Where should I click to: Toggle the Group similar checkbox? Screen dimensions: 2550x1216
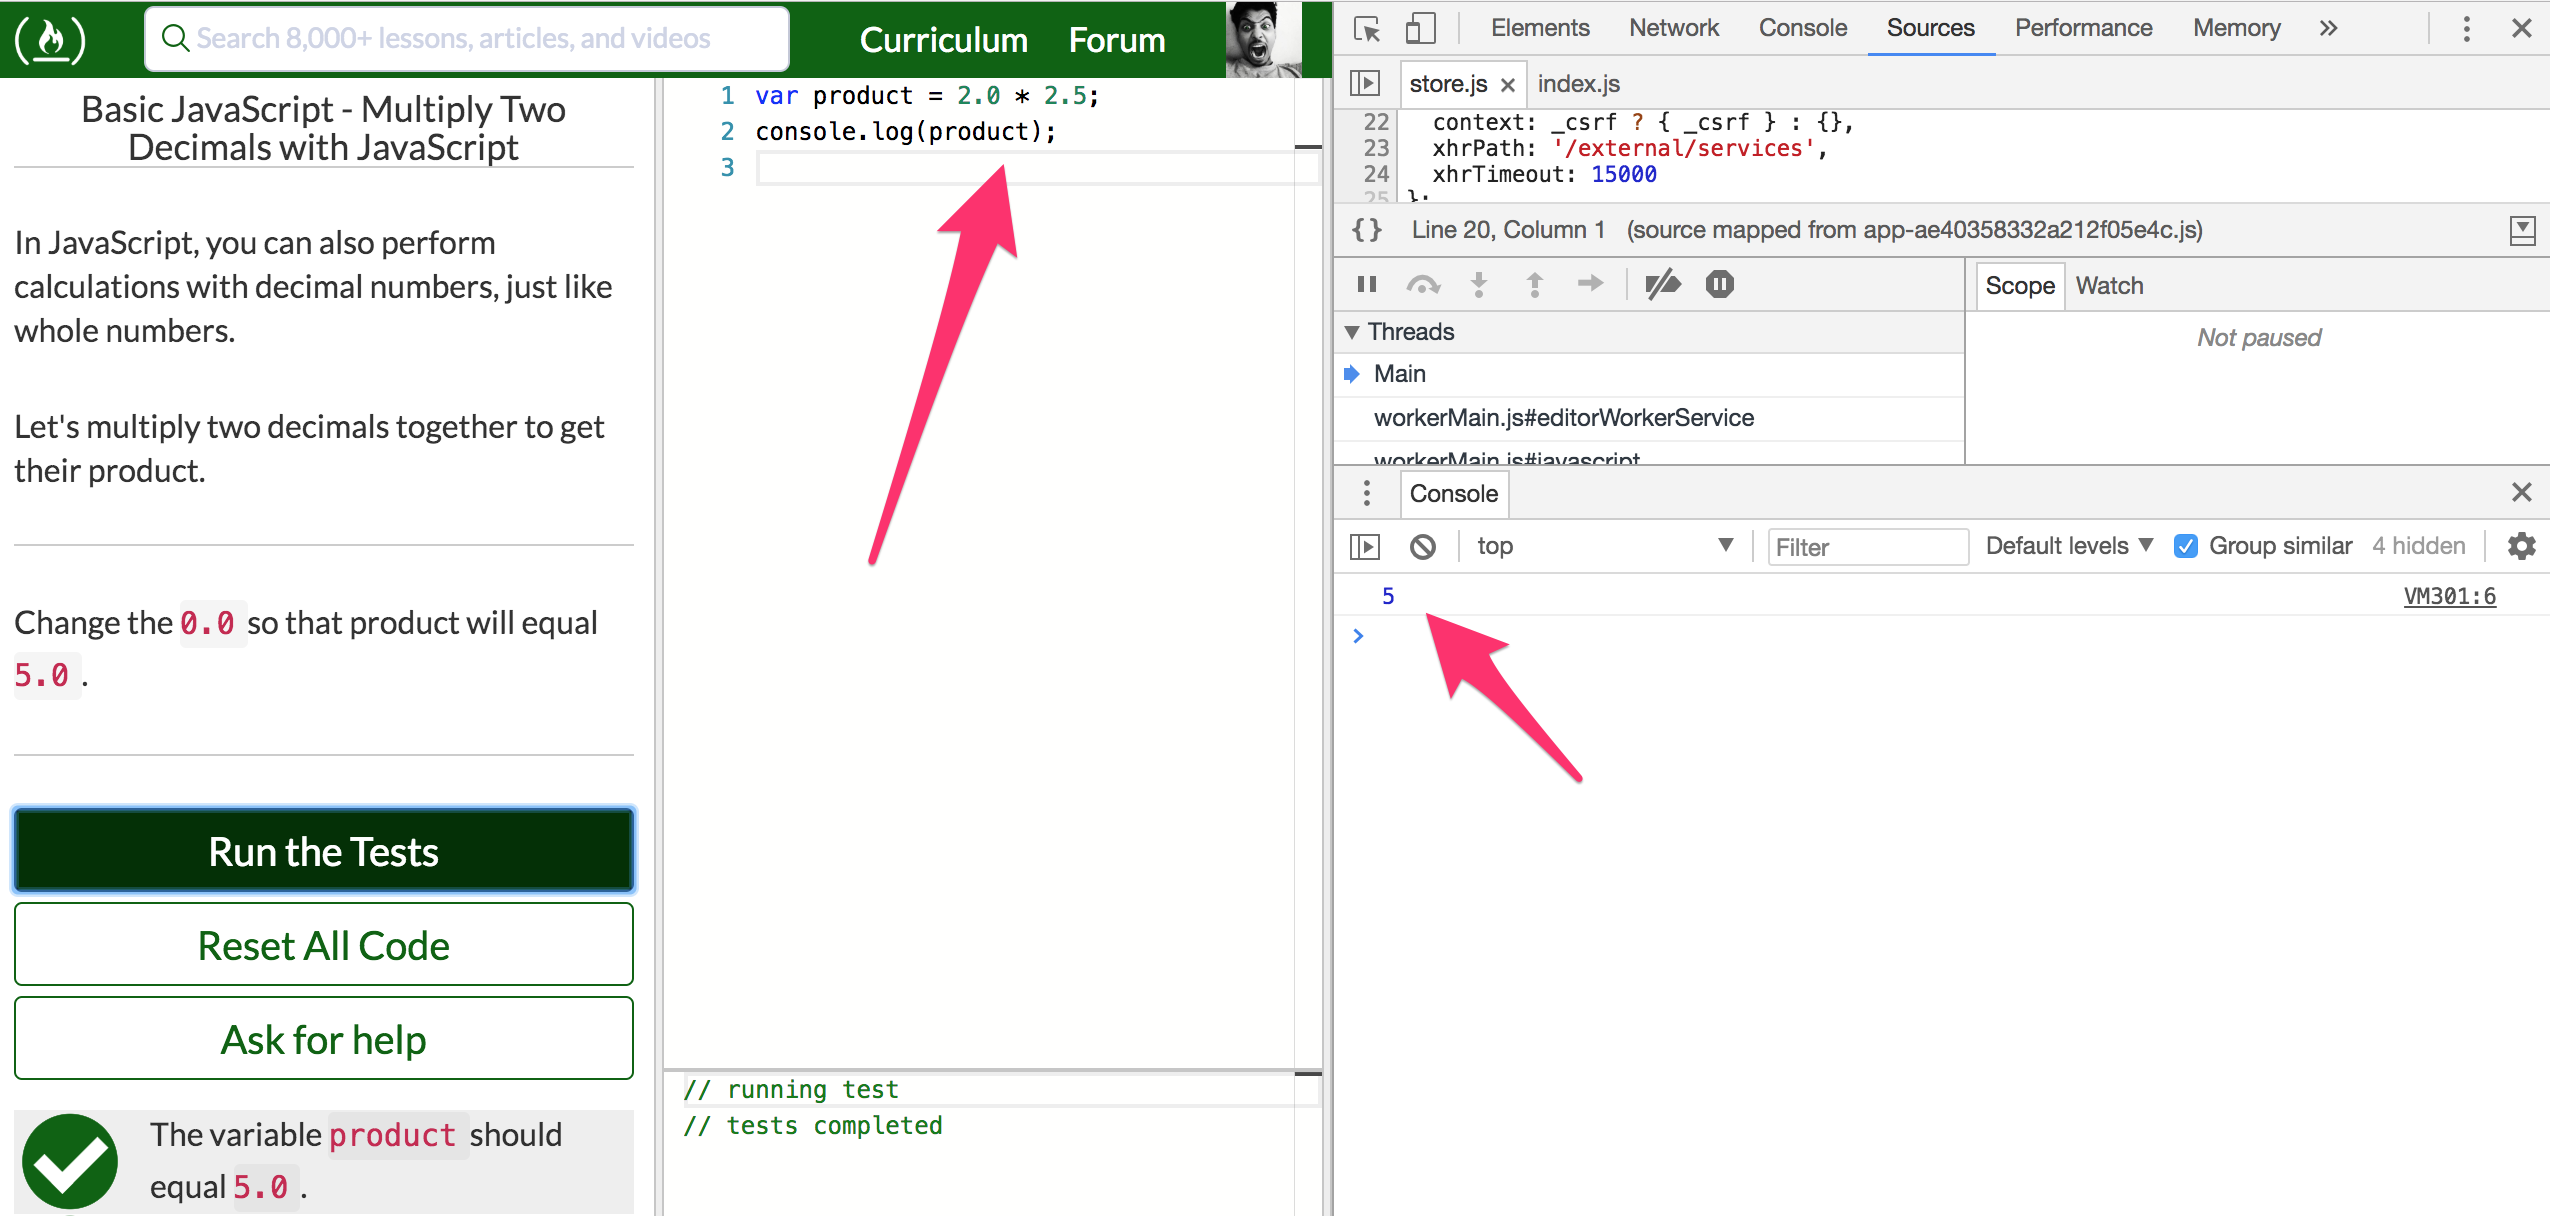tap(2186, 546)
